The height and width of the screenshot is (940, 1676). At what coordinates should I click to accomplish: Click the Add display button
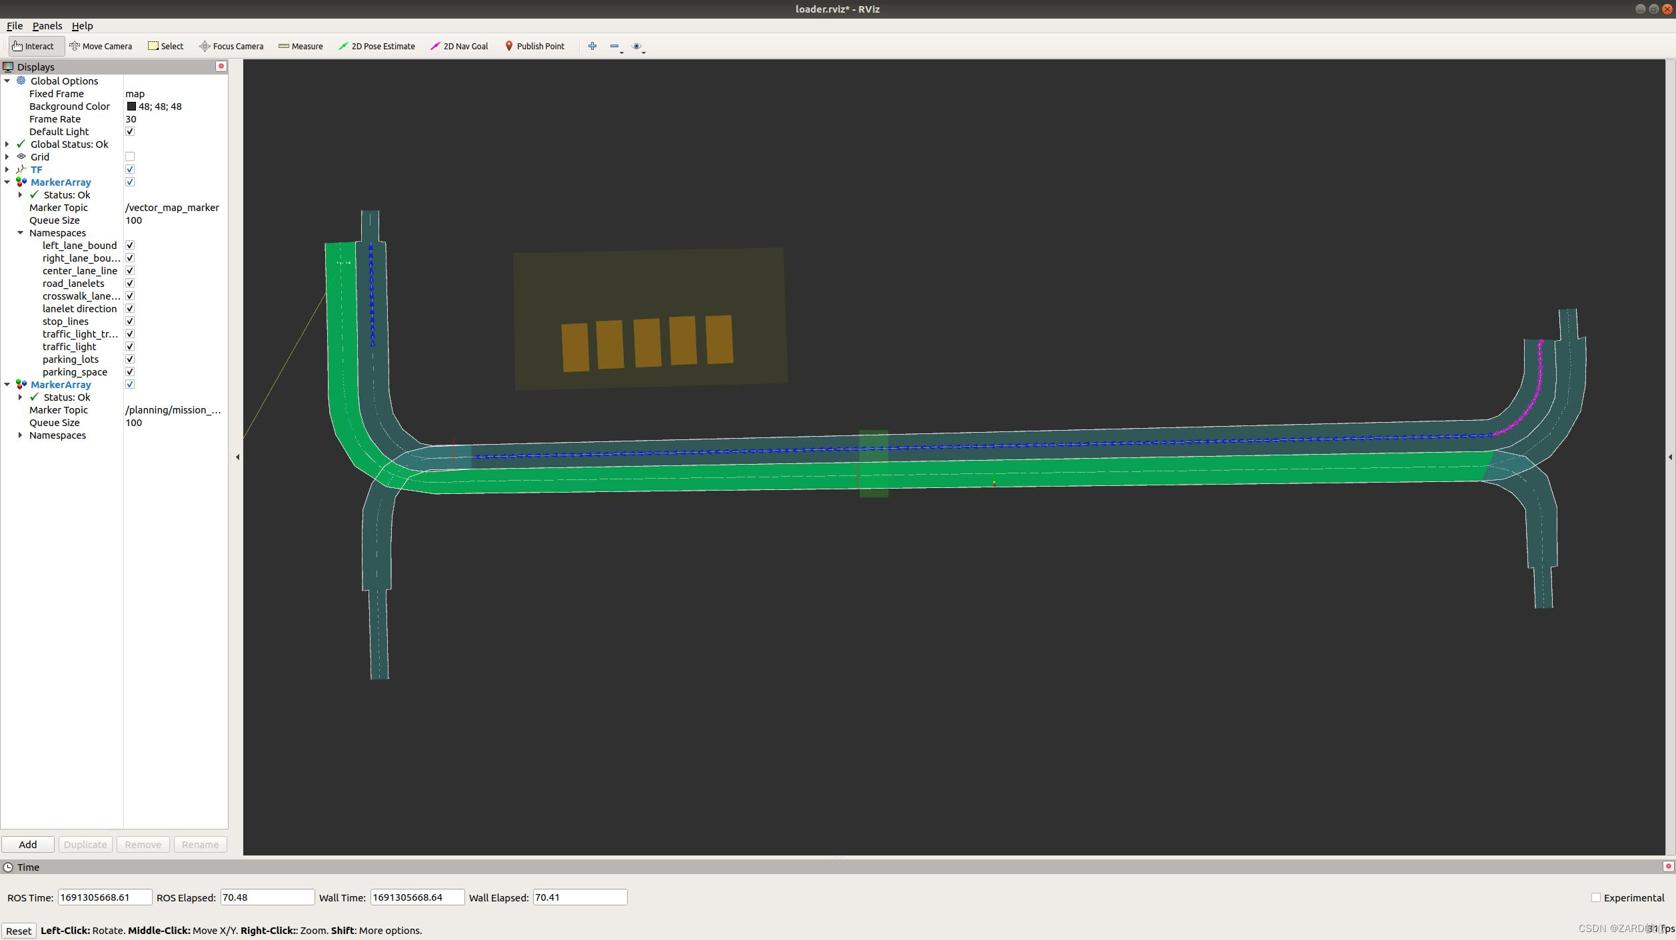point(28,845)
